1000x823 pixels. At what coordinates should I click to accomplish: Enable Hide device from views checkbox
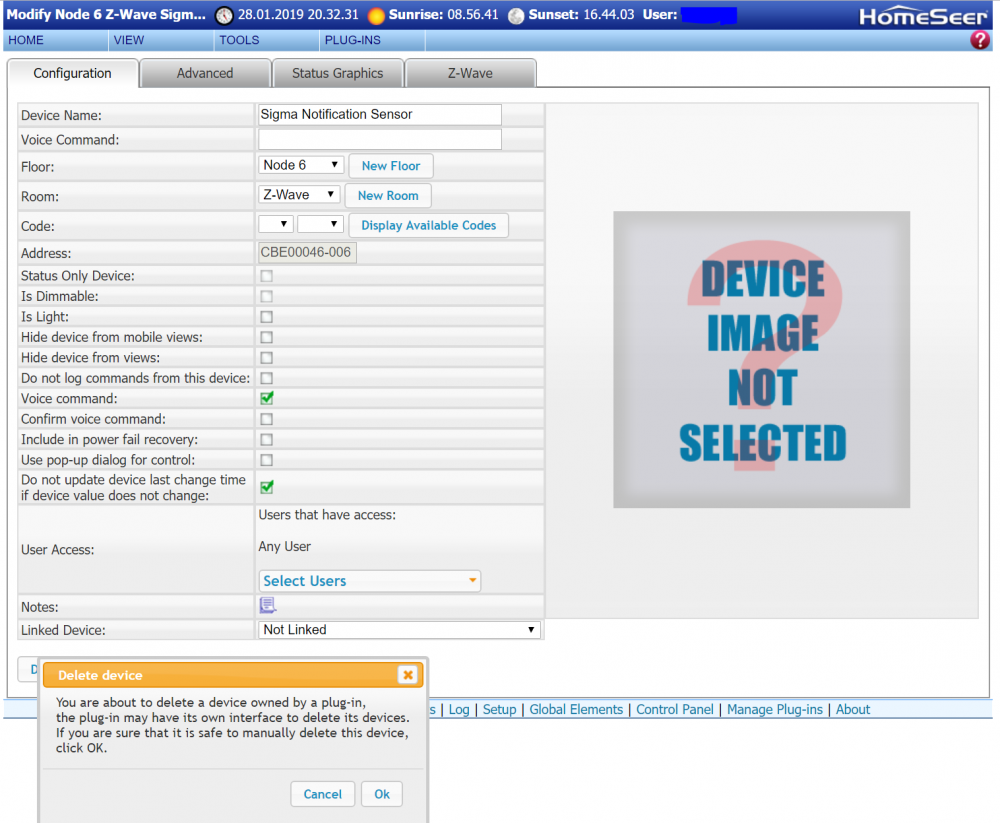point(267,357)
